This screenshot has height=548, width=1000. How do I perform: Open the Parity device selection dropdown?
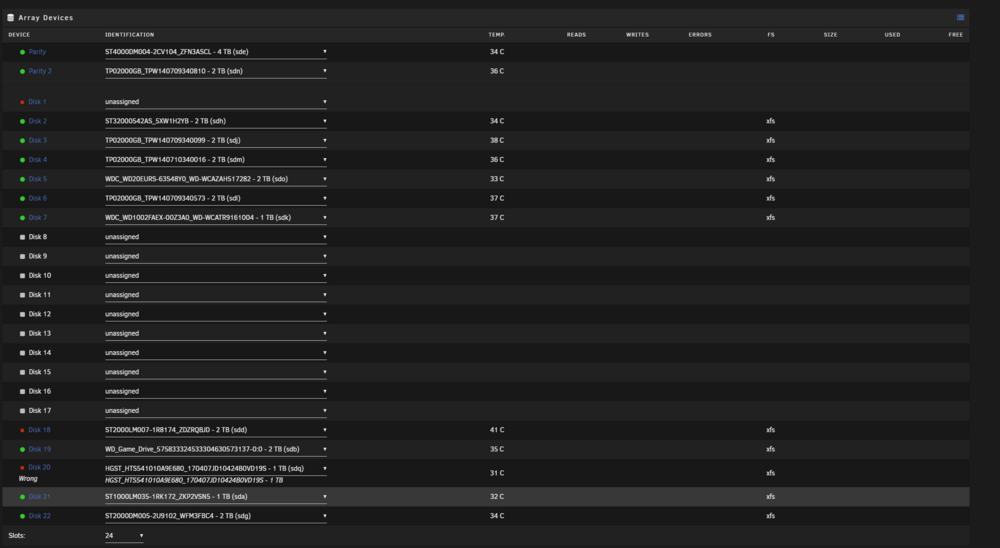tap(216, 52)
